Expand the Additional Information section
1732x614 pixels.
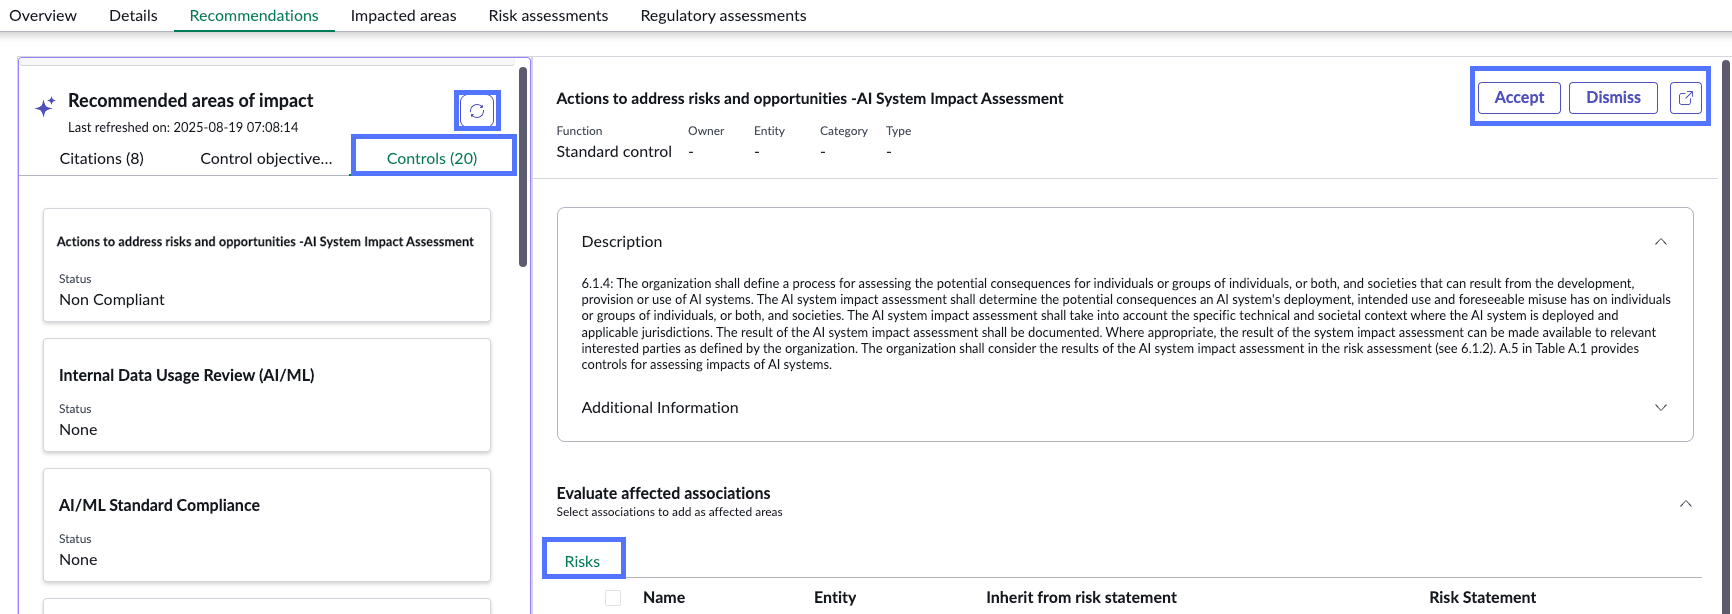(1125, 408)
